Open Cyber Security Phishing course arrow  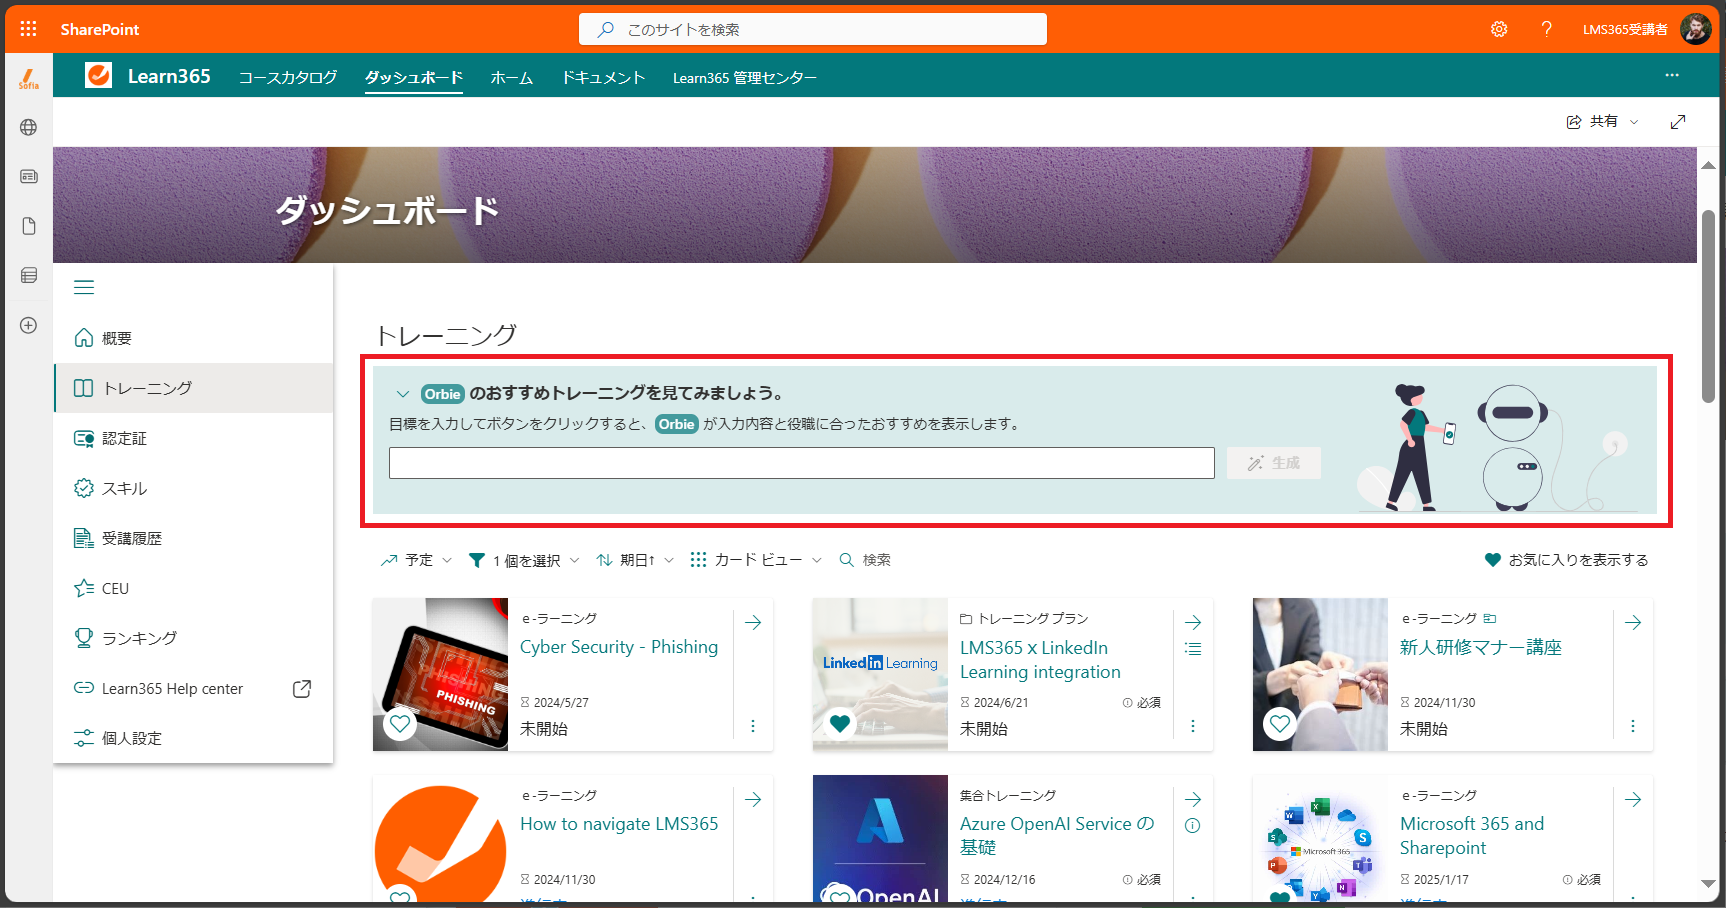click(753, 623)
